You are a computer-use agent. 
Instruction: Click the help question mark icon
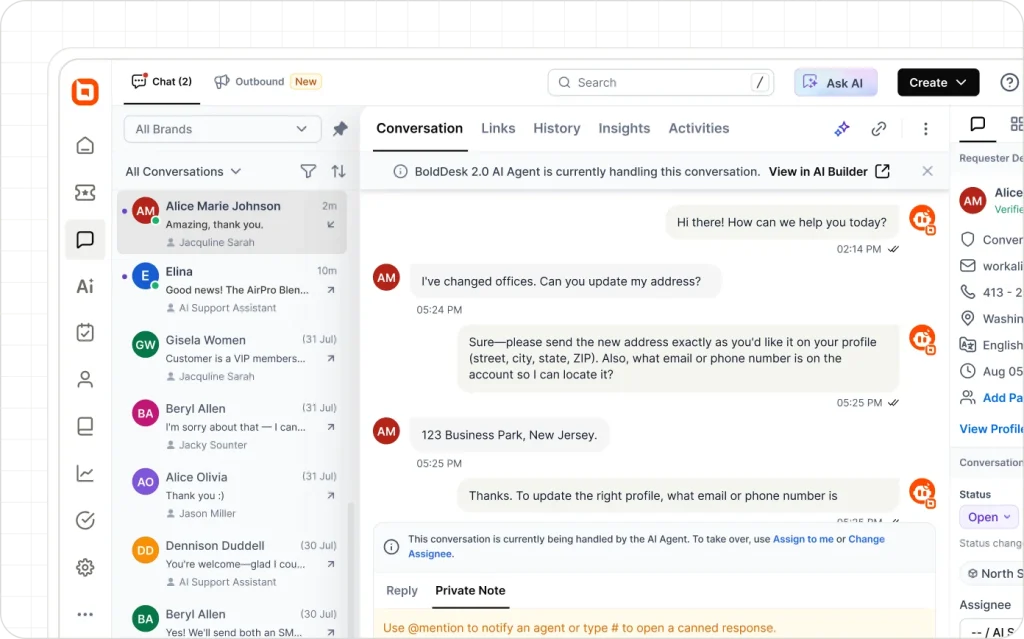(1009, 82)
